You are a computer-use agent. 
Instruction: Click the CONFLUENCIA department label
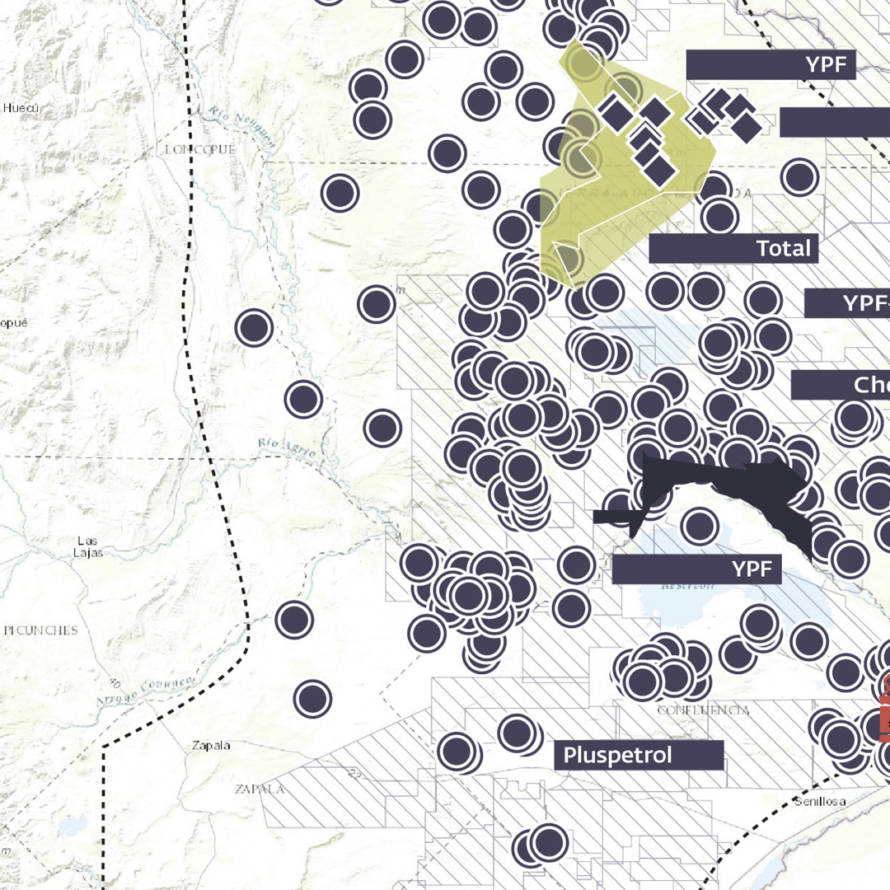[x=703, y=710]
